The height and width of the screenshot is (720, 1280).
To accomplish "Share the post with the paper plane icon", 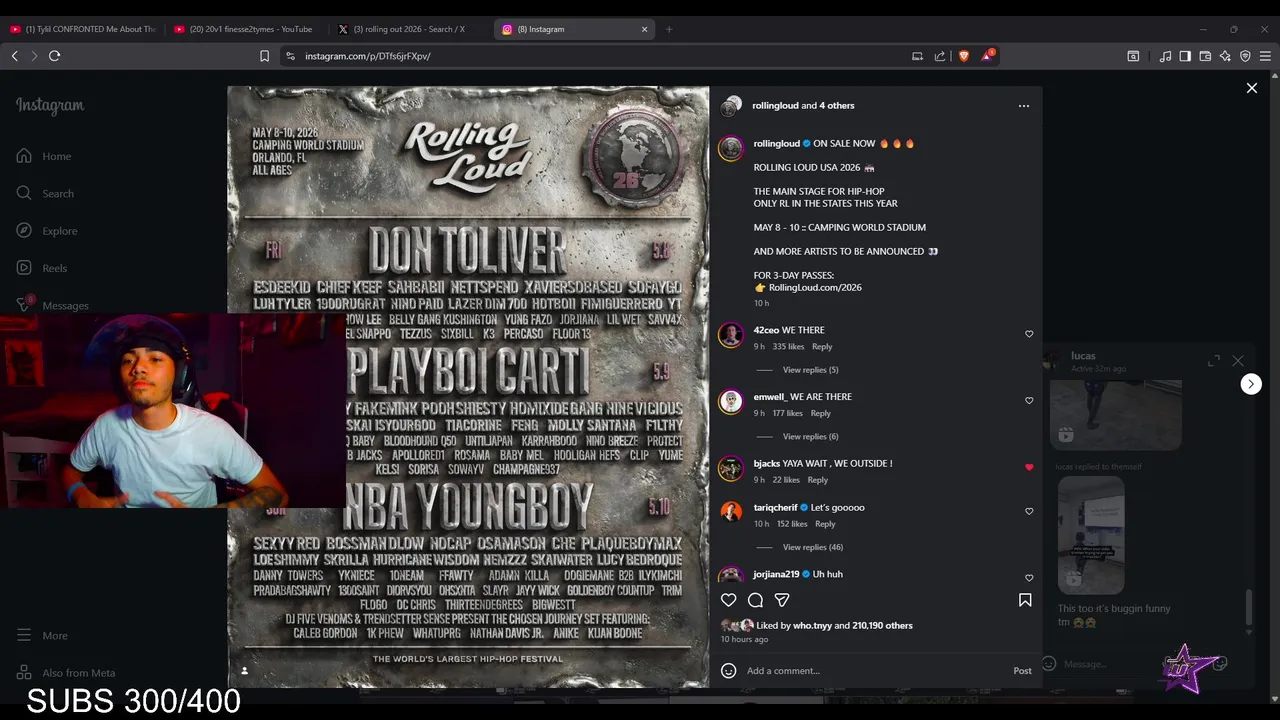I will 782,600.
